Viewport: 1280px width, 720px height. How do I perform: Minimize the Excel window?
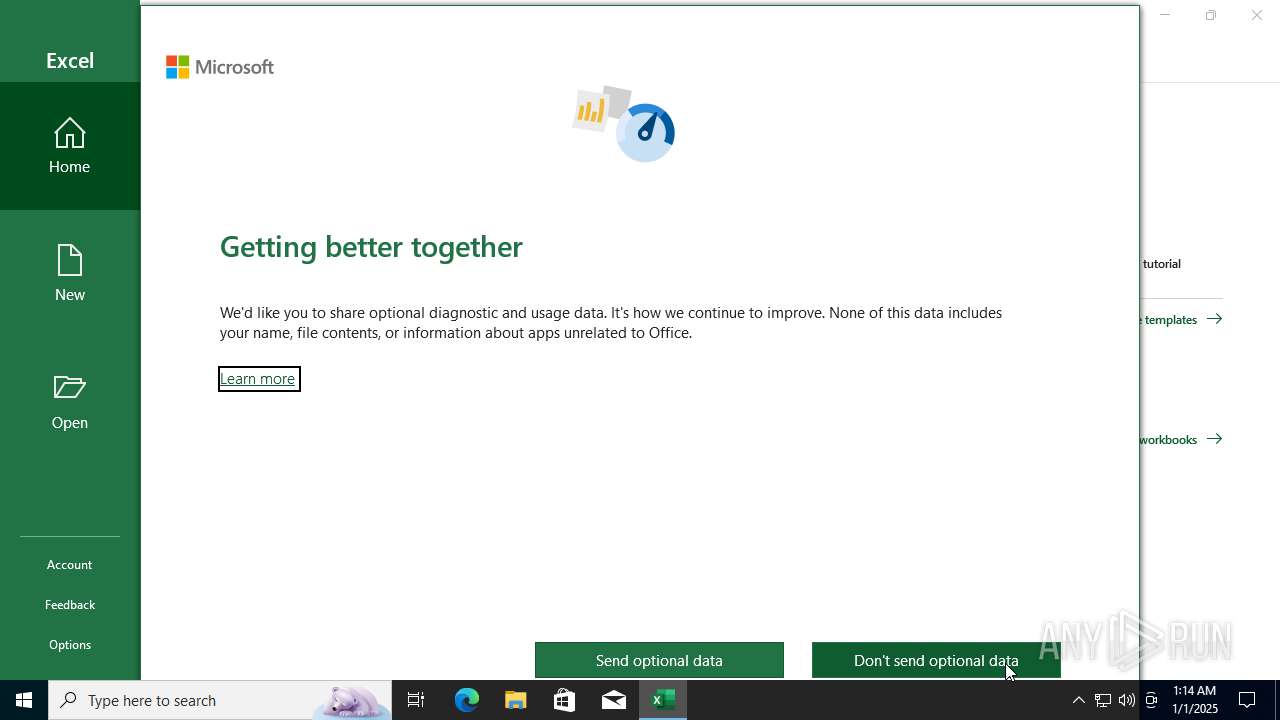[1164, 15]
